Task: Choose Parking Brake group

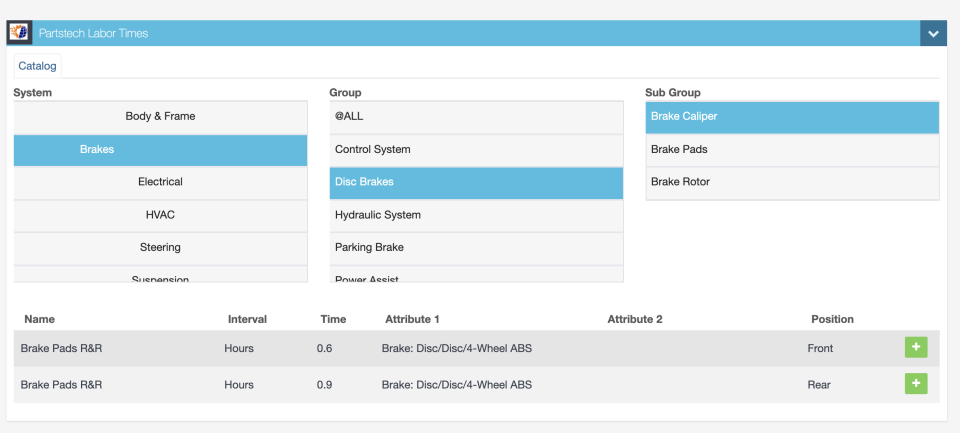Action: click(476, 247)
